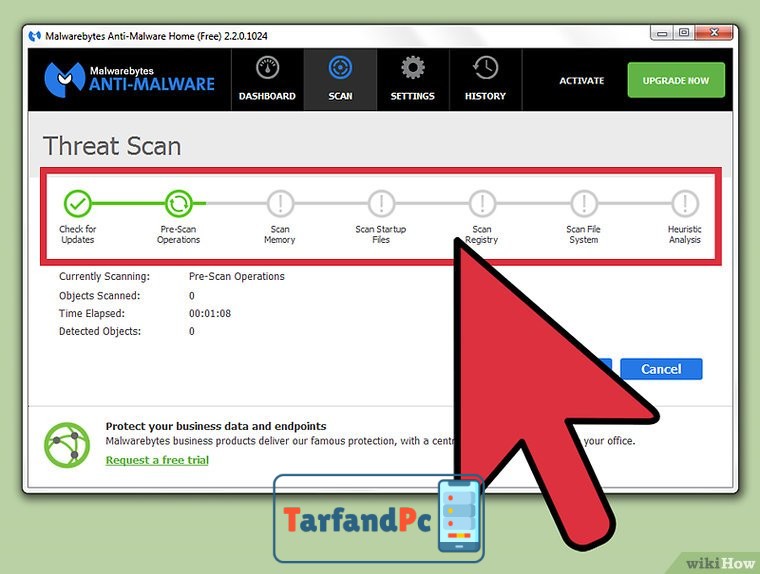The width and height of the screenshot is (760, 574).
Task: Click the Heuristic Analysis step icon
Action: click(684, 203)
